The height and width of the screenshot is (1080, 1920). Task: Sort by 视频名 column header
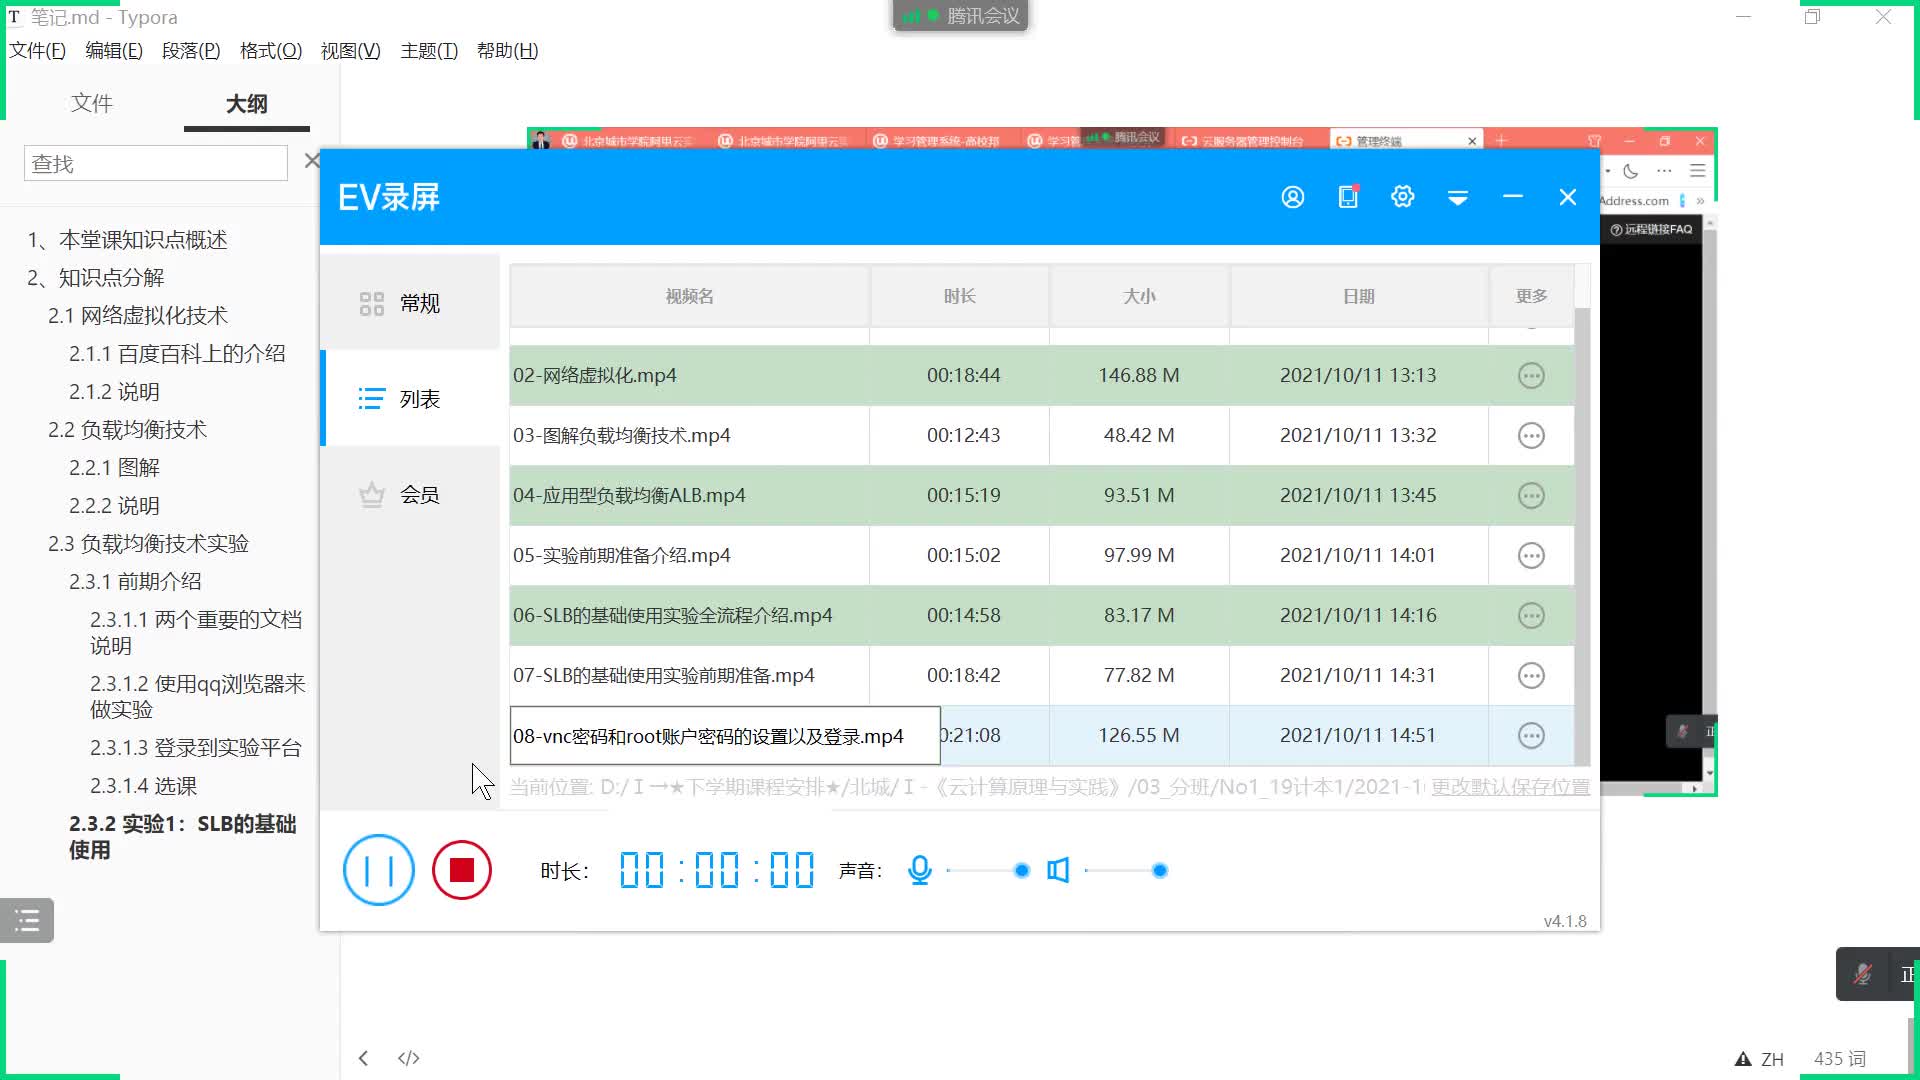689,296
